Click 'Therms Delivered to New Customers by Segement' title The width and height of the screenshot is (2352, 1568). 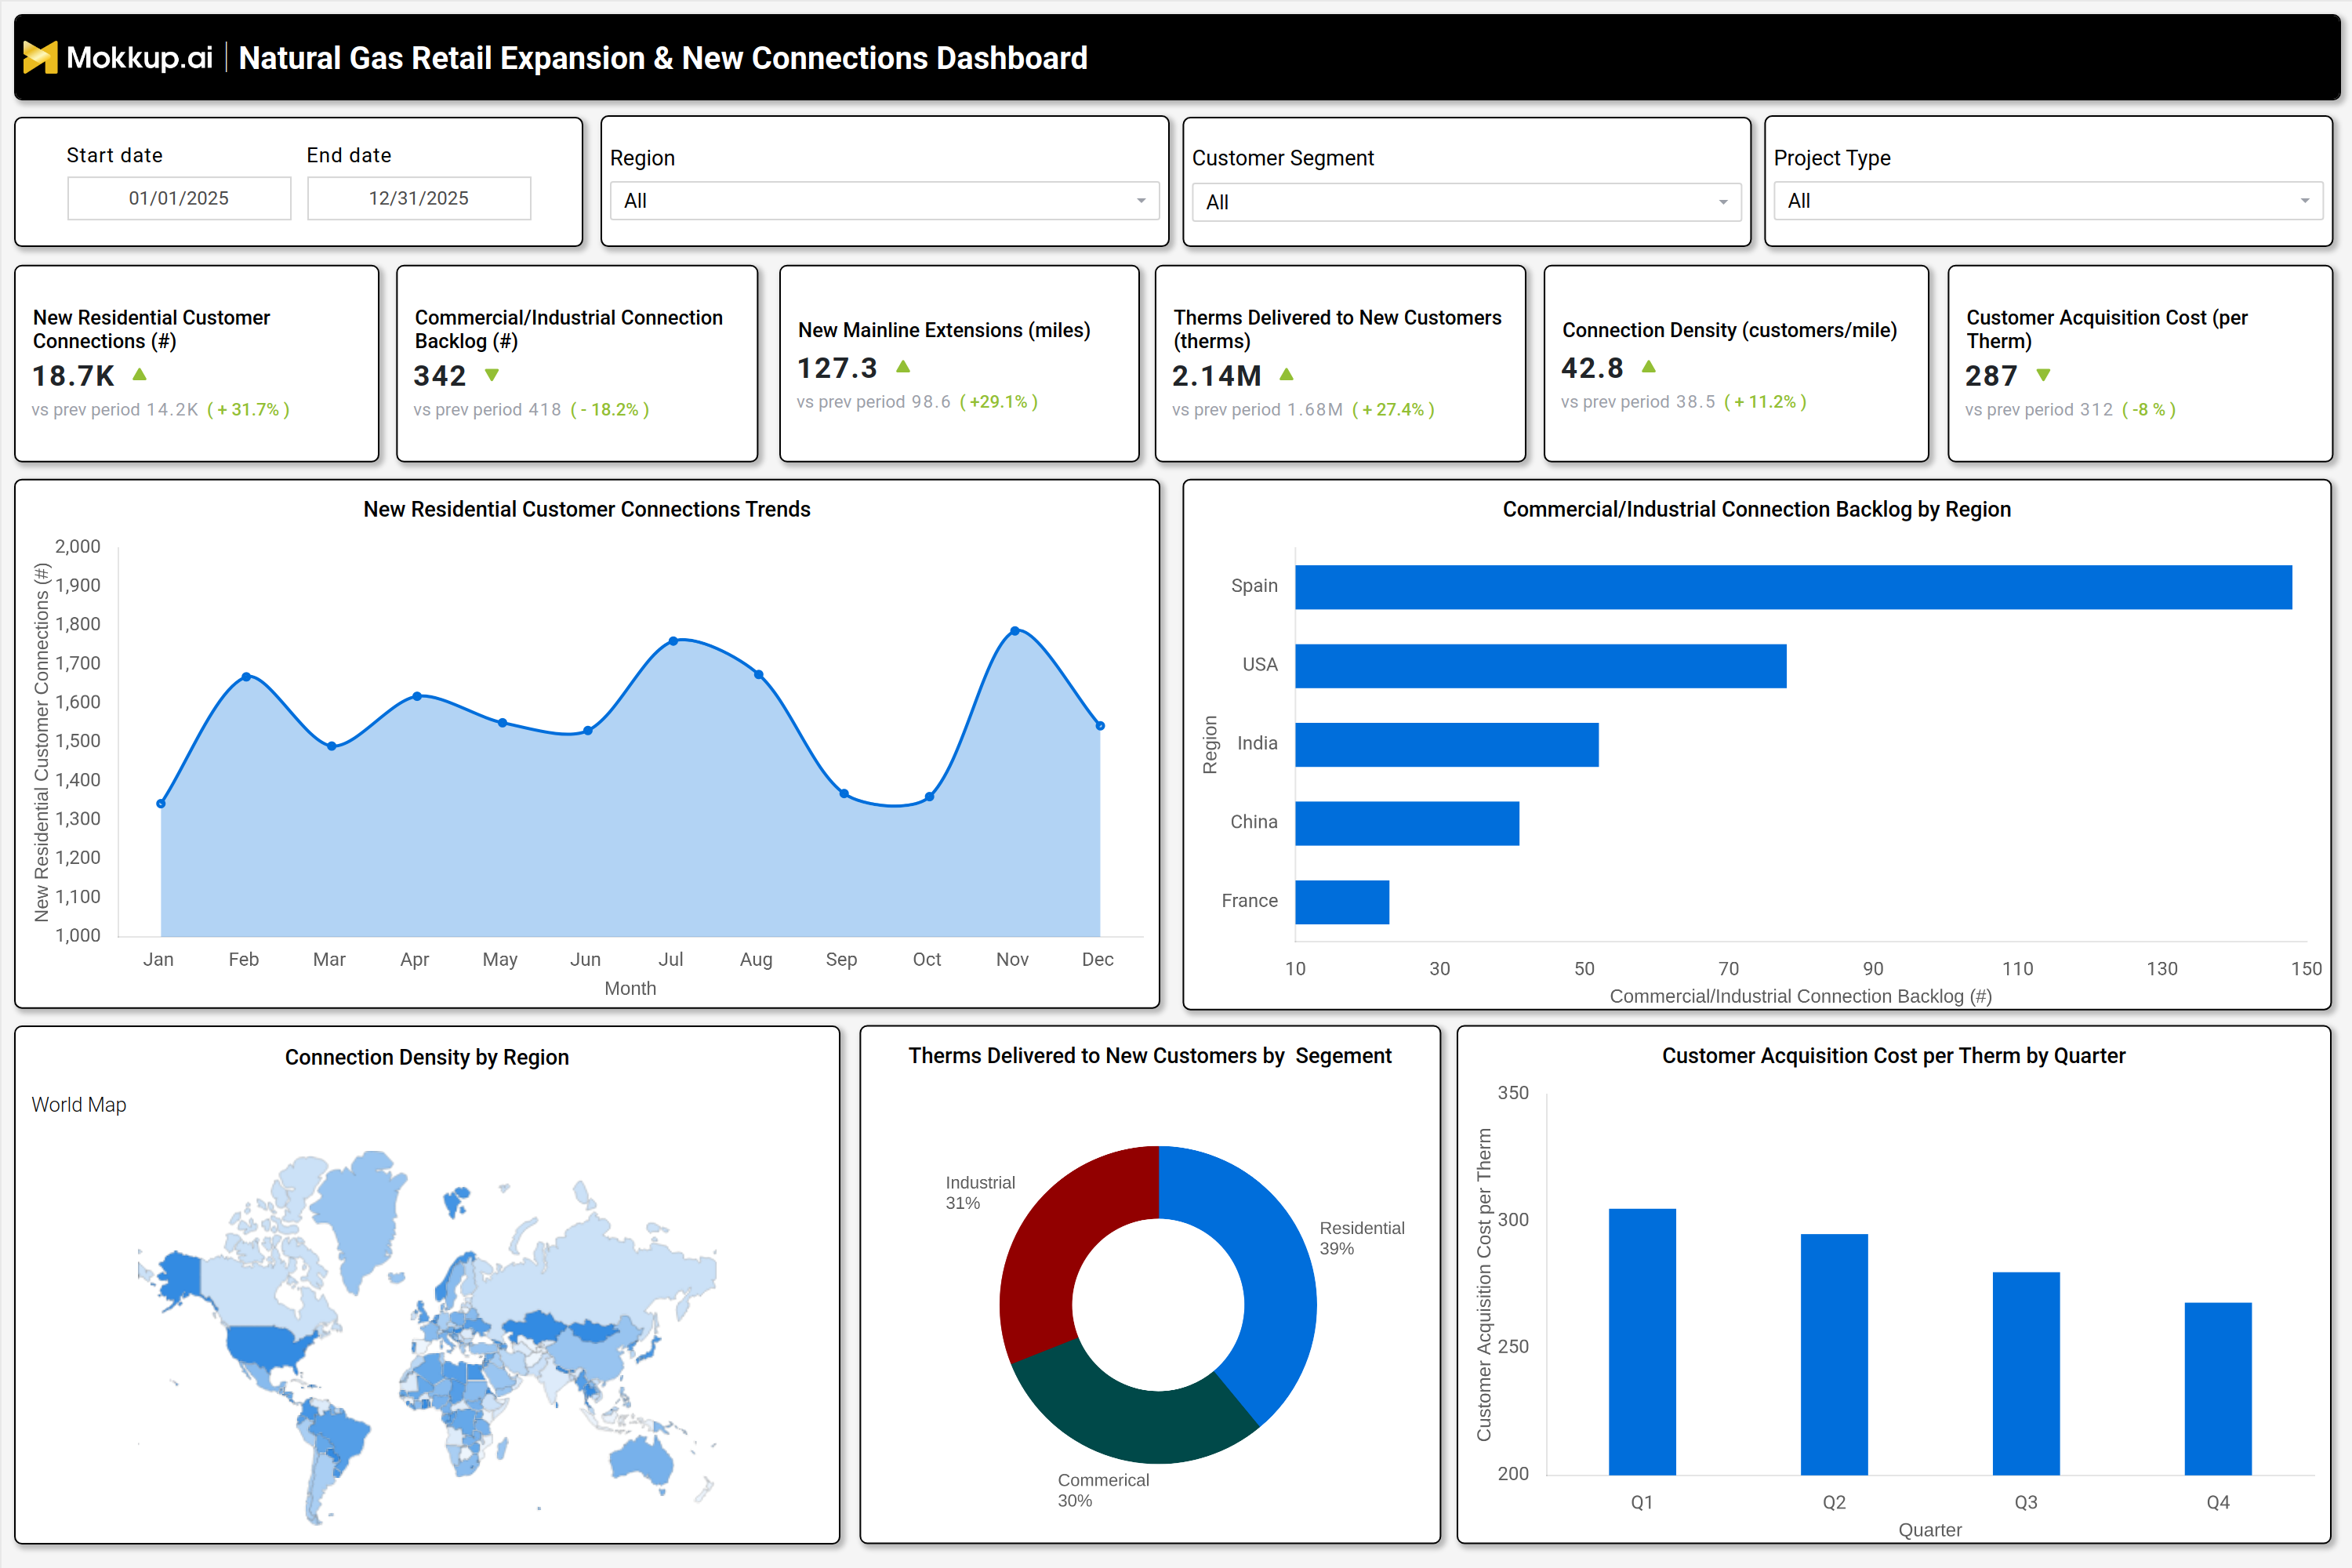tap(1150, 1055)
